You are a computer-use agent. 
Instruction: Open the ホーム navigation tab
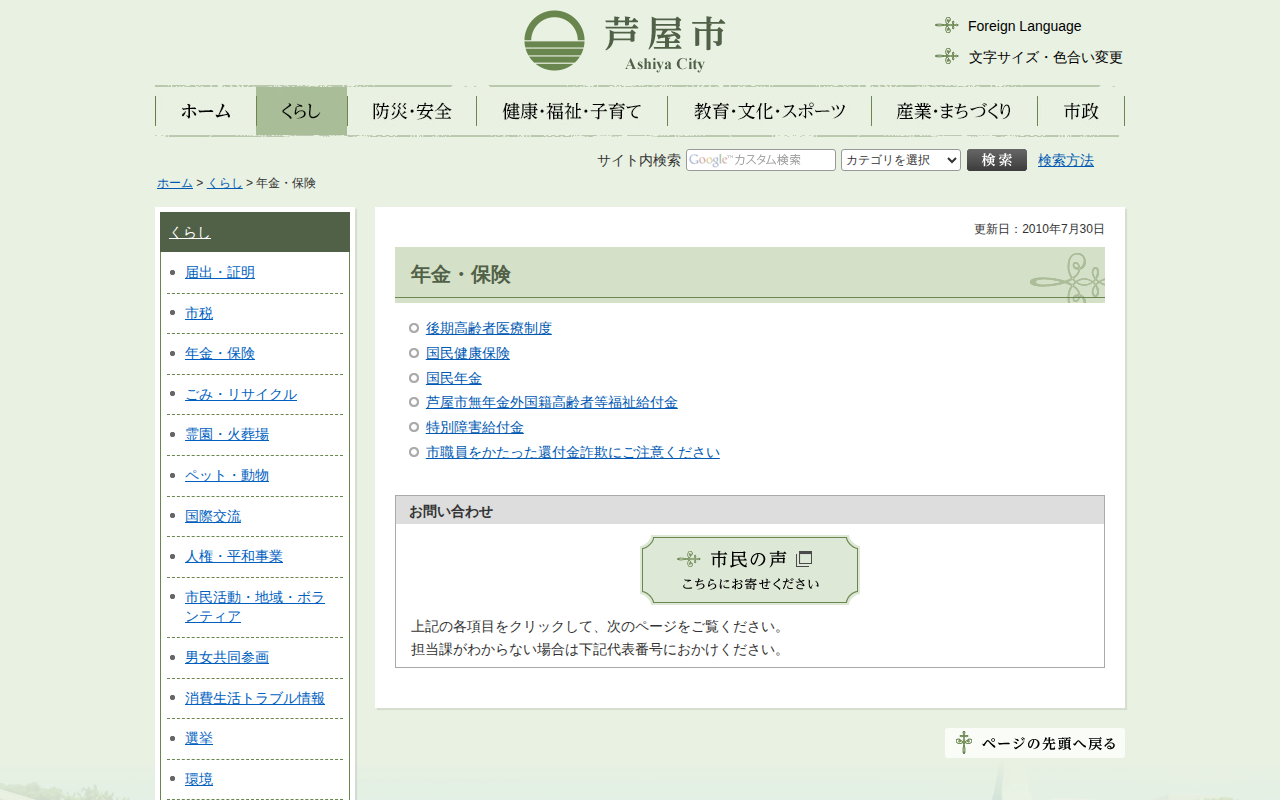pos(206,111)
